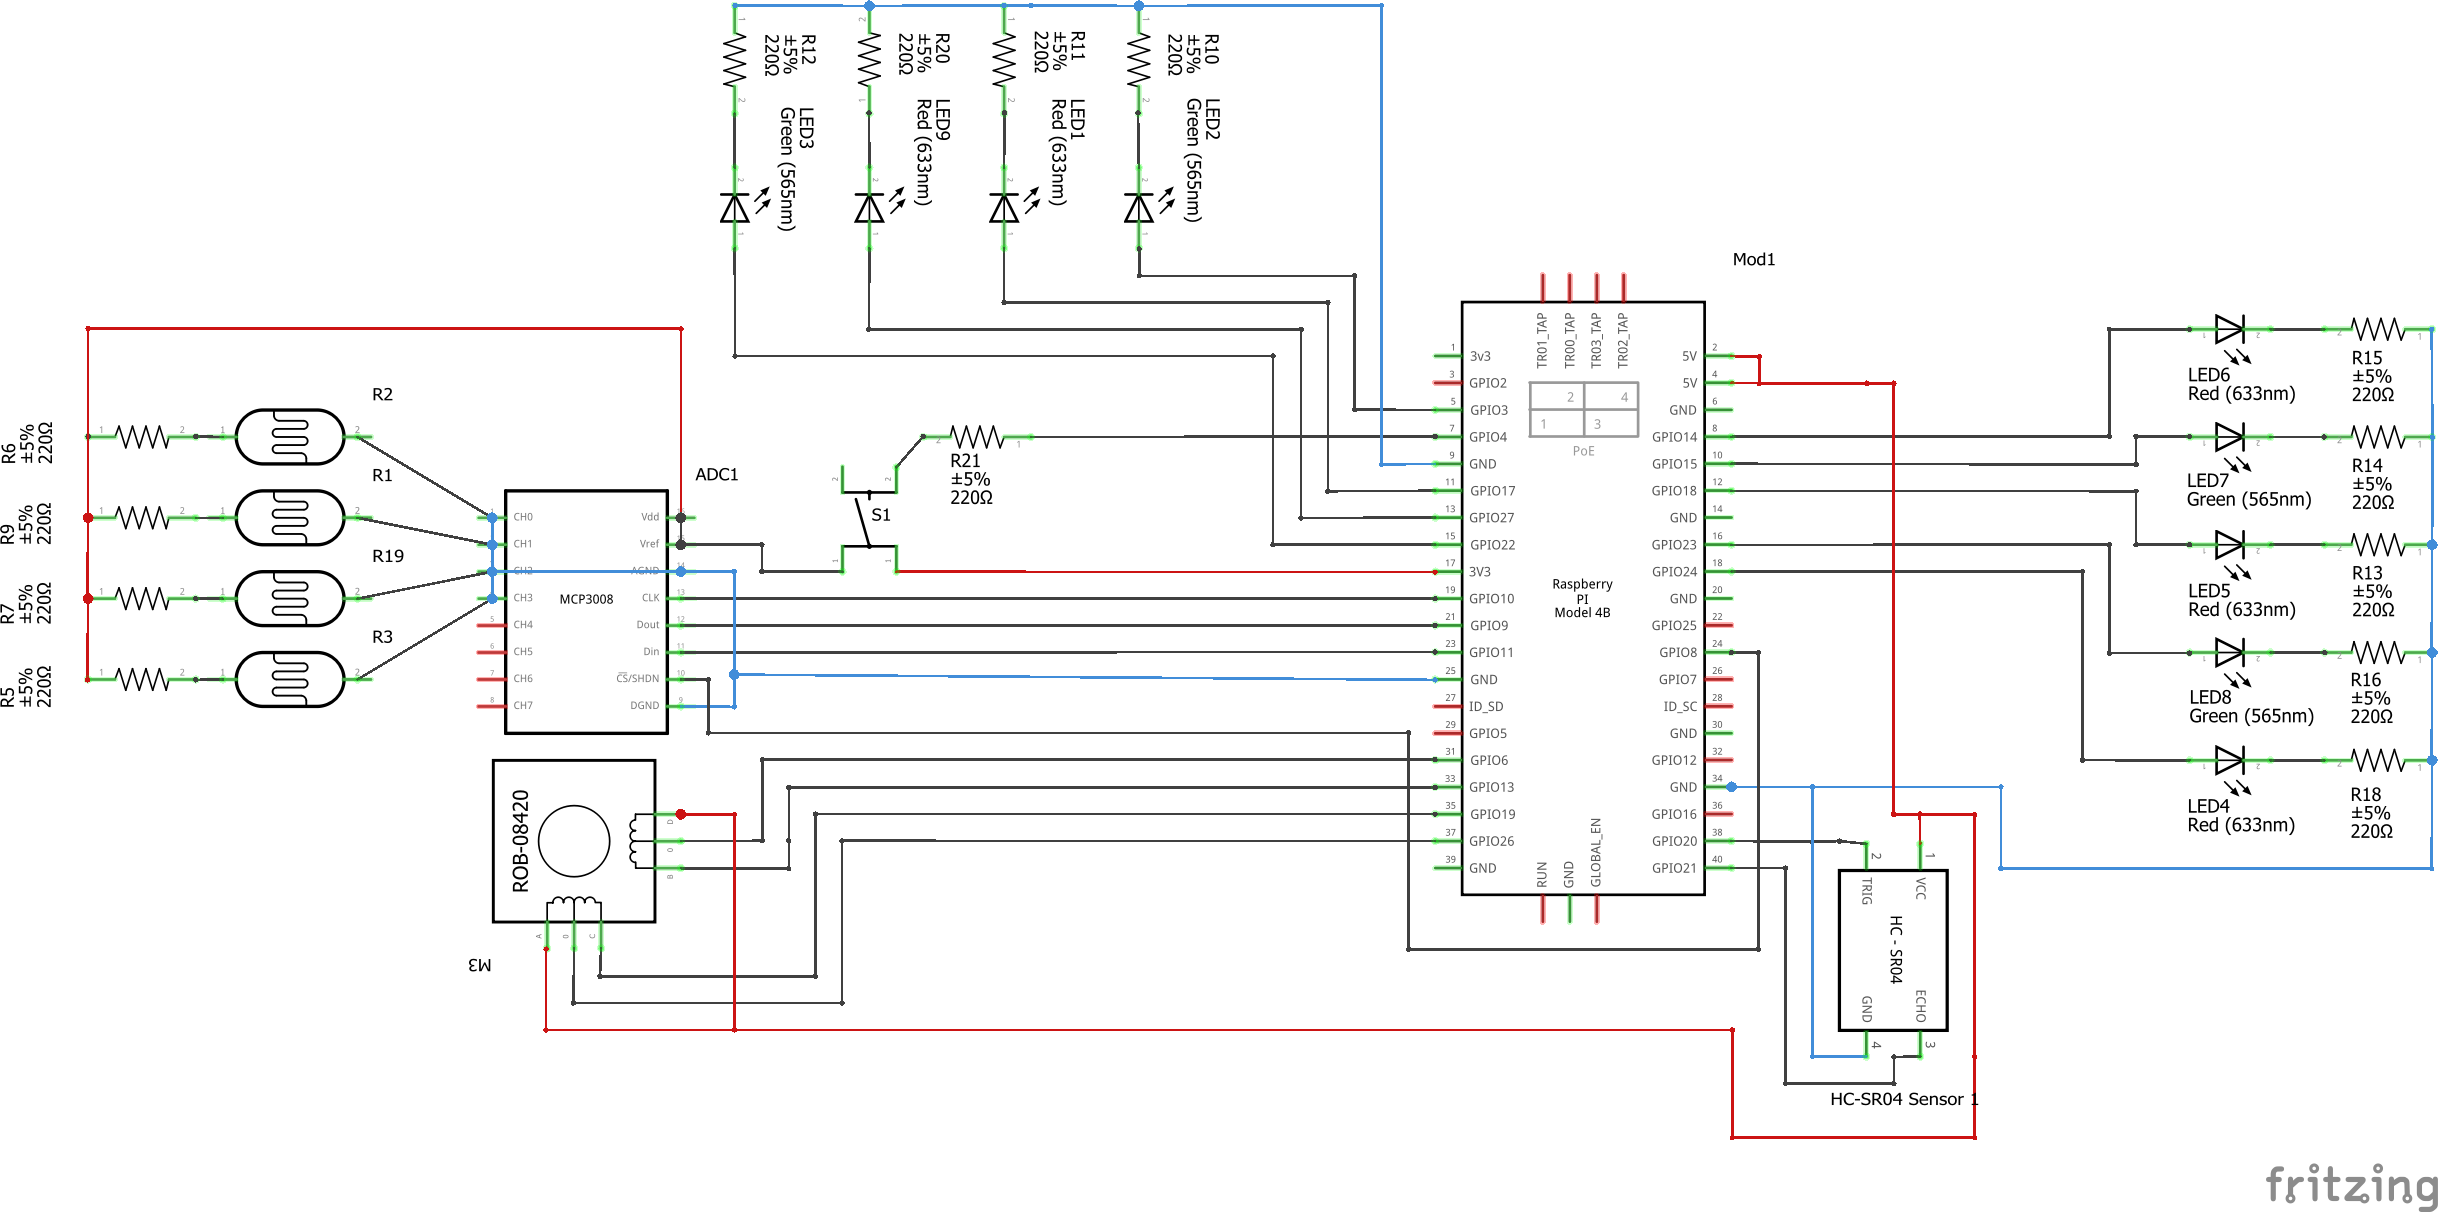Click the HC-SR04 Sensor 1 label
The height and width of the screenshot is (1212, 2442).
tap(1903, 1099)
